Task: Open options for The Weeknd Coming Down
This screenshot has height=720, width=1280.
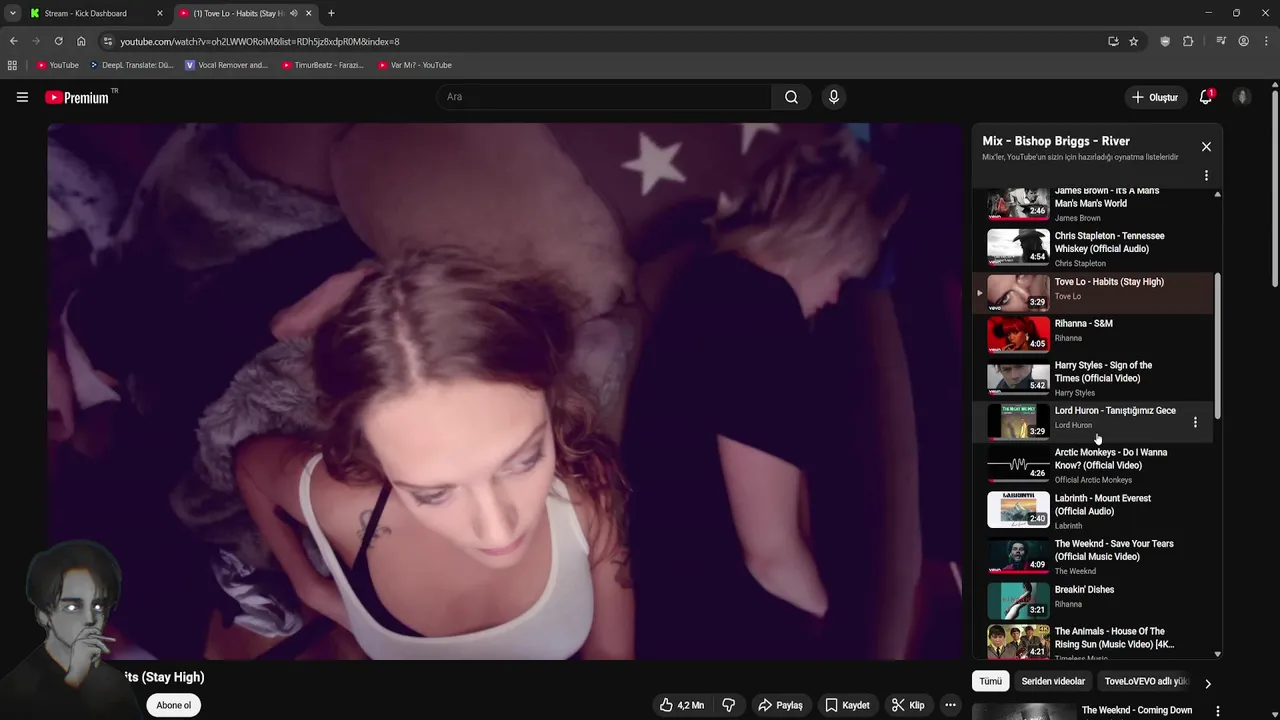Action: pyautogui.click(x=1217, y=711)
